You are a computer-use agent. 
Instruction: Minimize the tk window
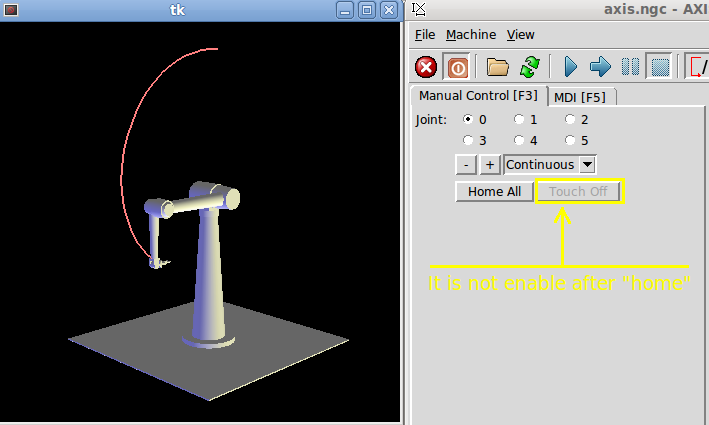coord(345,10)
